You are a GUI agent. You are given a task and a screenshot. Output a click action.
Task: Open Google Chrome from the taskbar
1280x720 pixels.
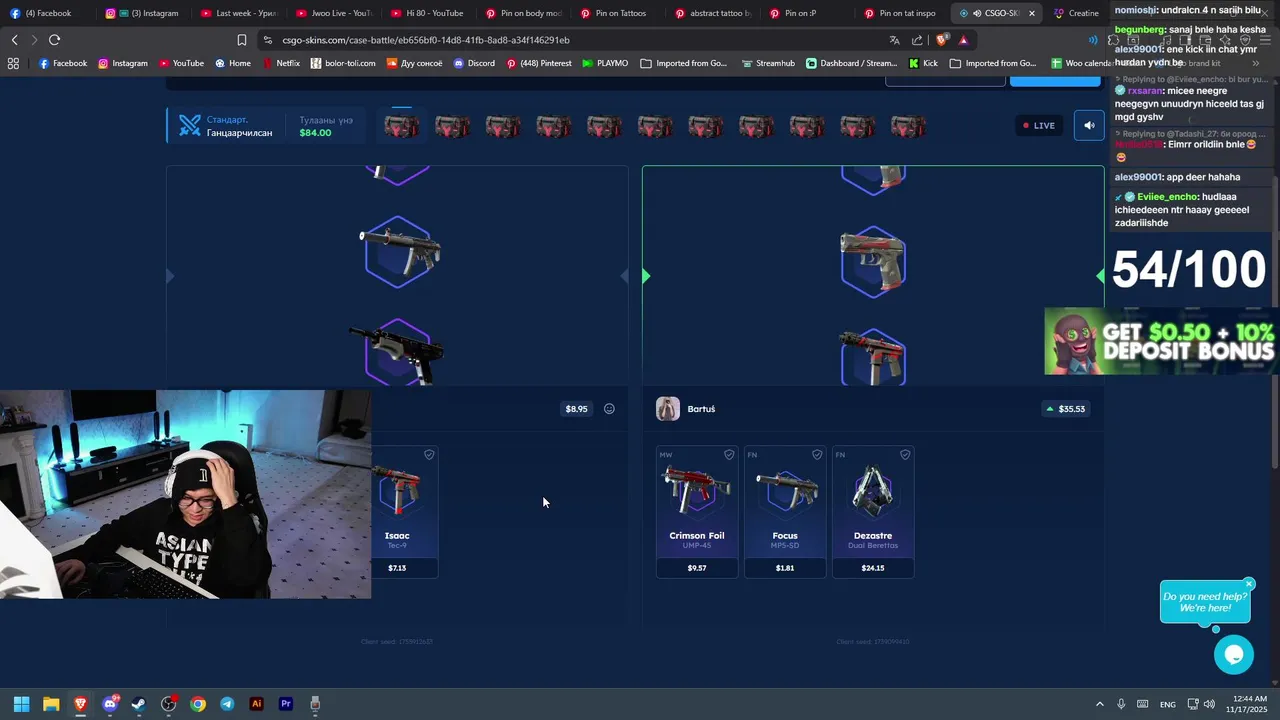(198, 704)
